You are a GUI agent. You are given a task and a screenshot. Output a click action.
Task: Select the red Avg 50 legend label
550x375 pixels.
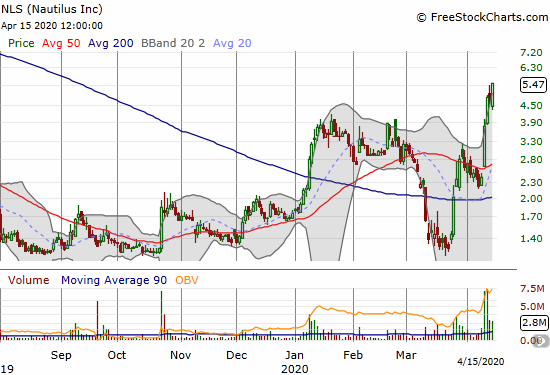click(x=61, y=43)
